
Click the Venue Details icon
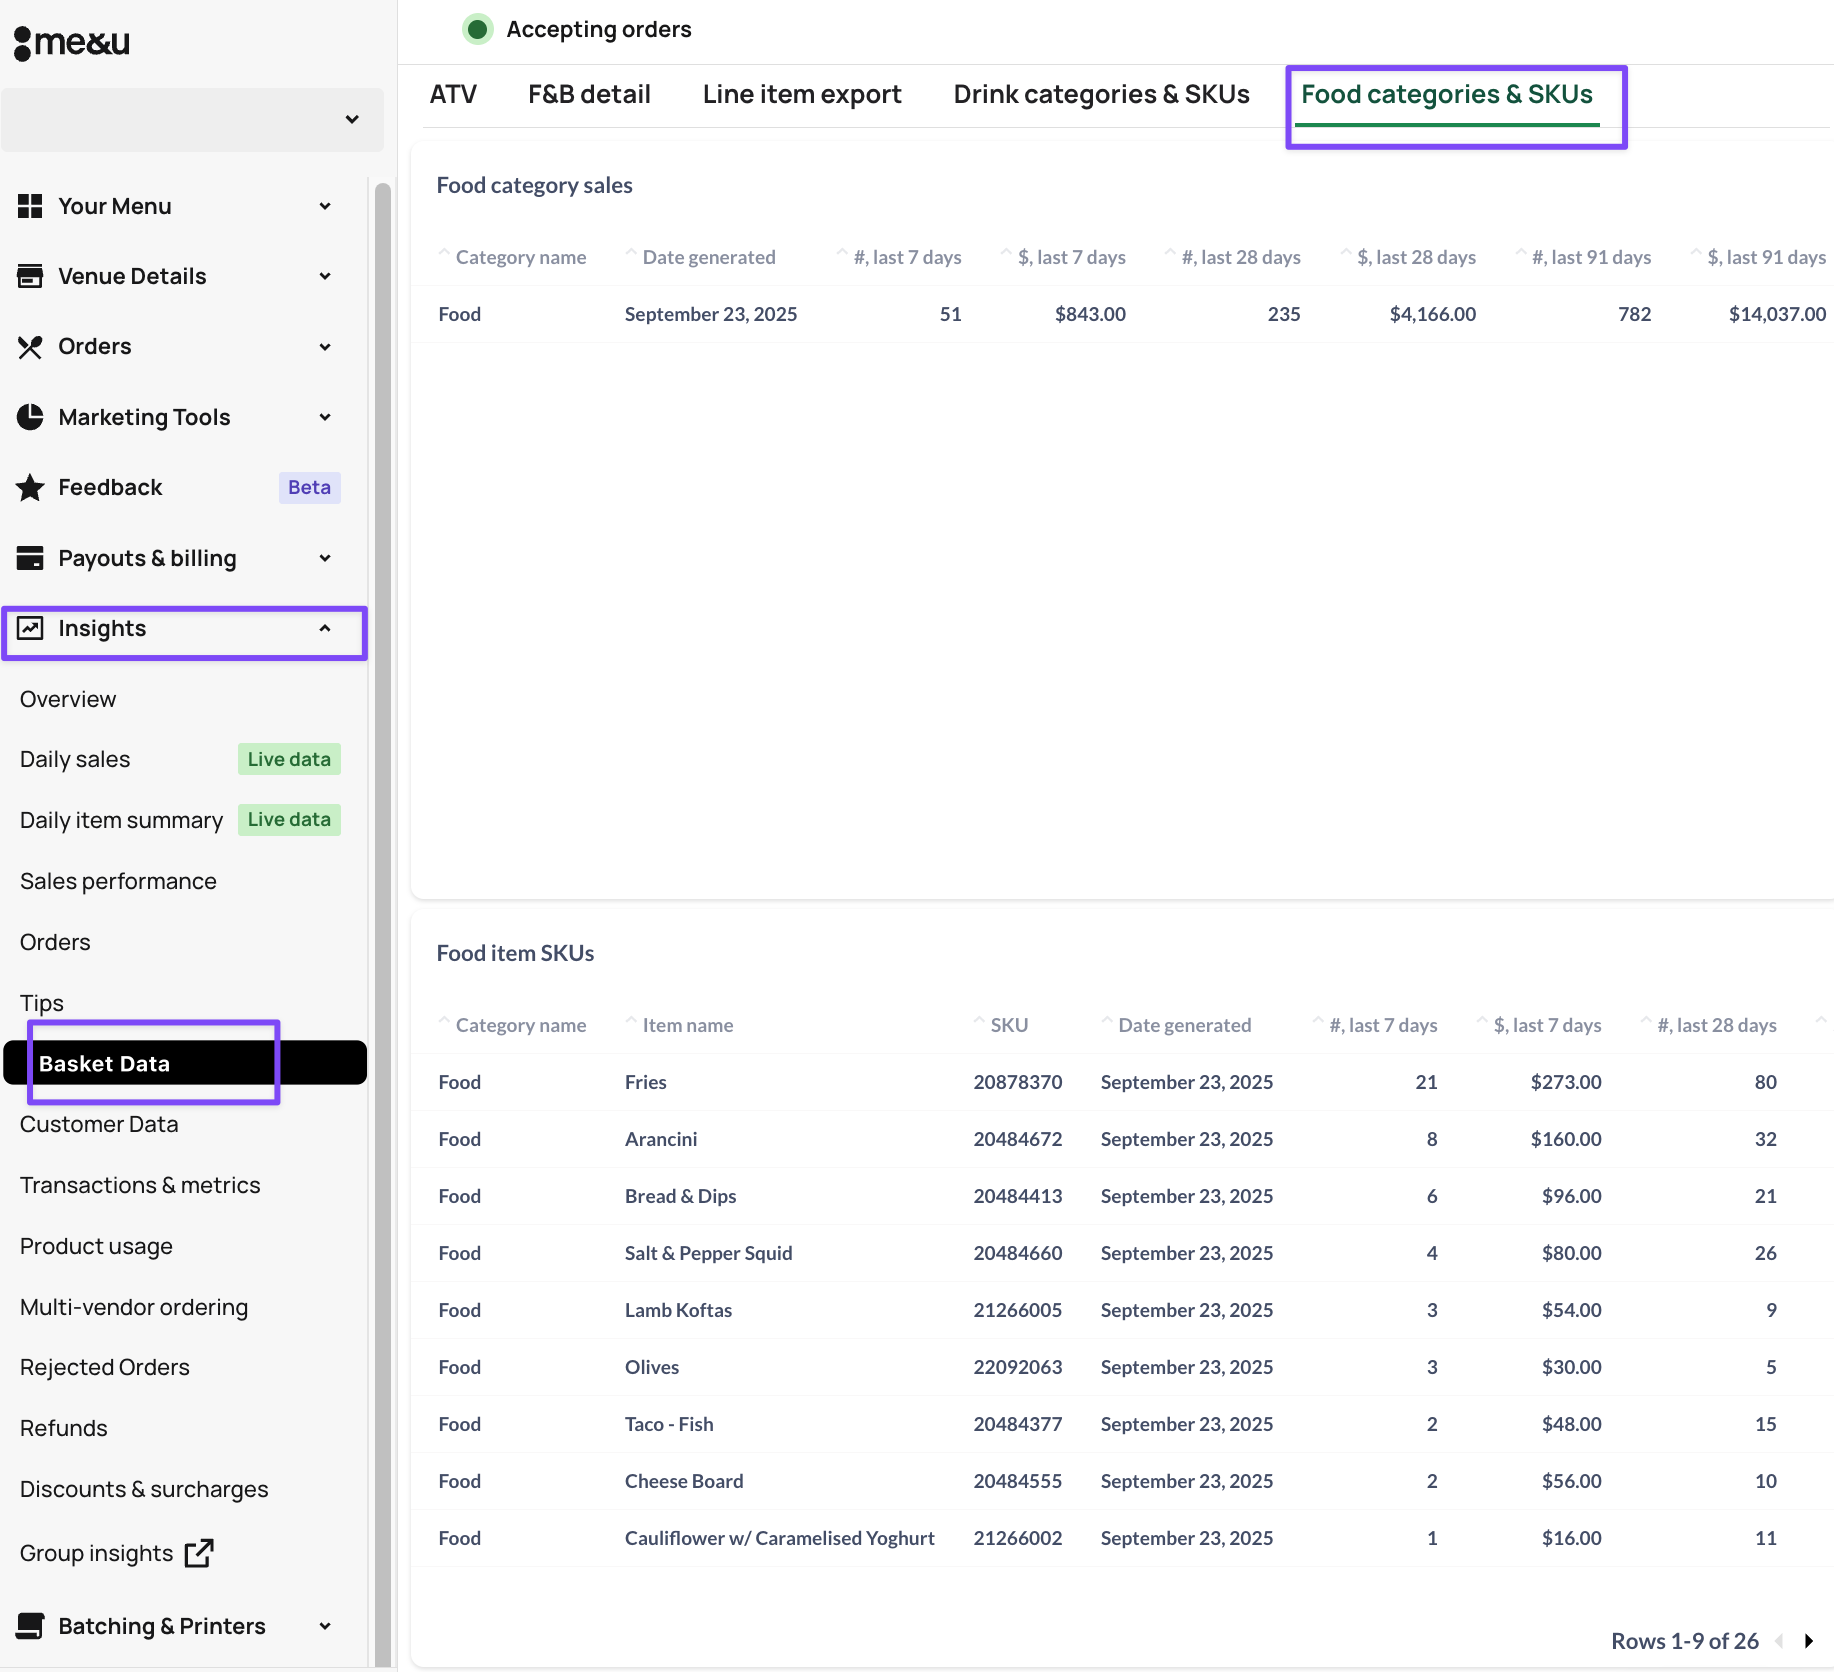click(30, 276)
